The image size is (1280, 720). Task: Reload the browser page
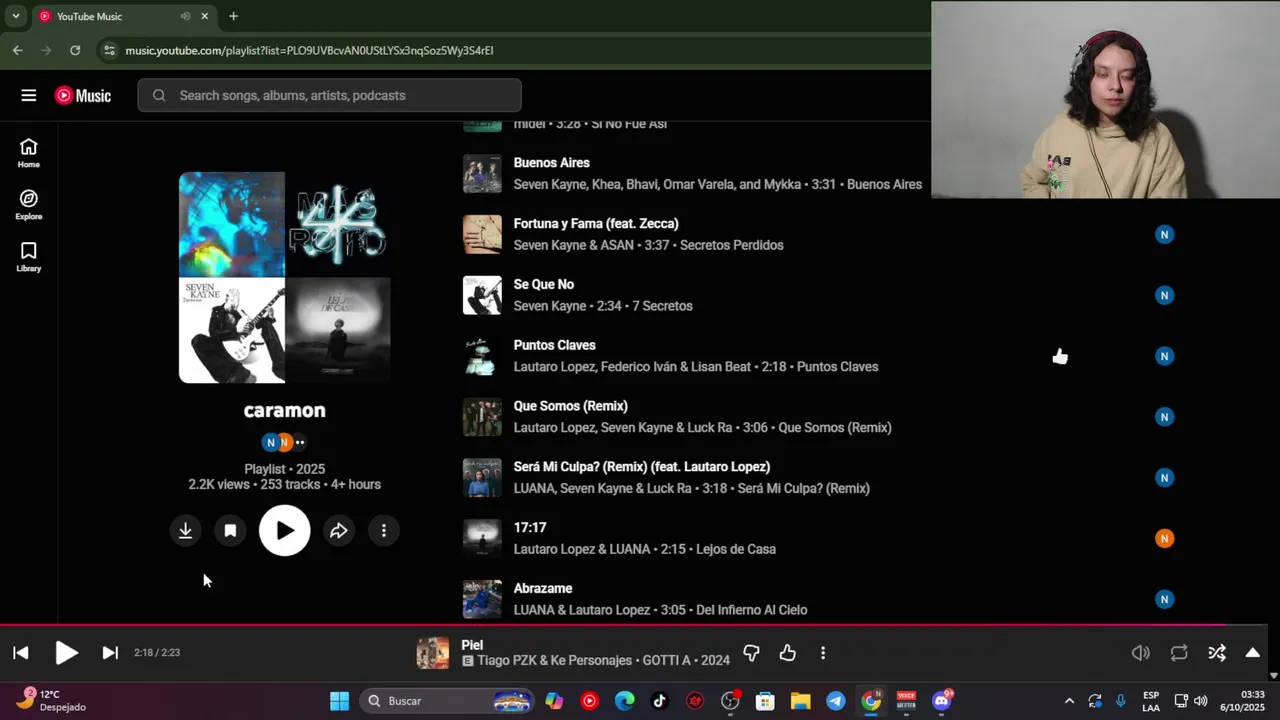[74, 50]
